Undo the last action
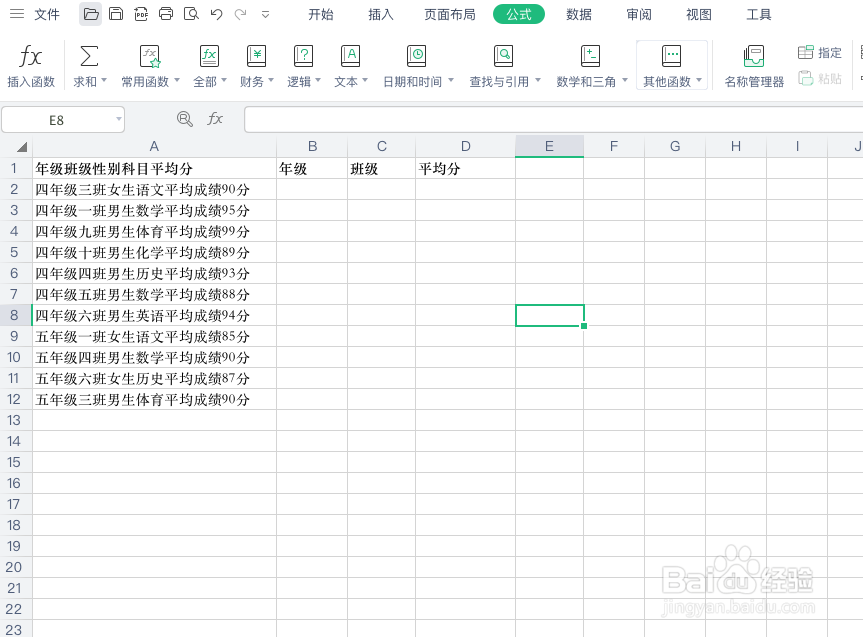Viewport: 863px width, 637px height. (214, 14)
